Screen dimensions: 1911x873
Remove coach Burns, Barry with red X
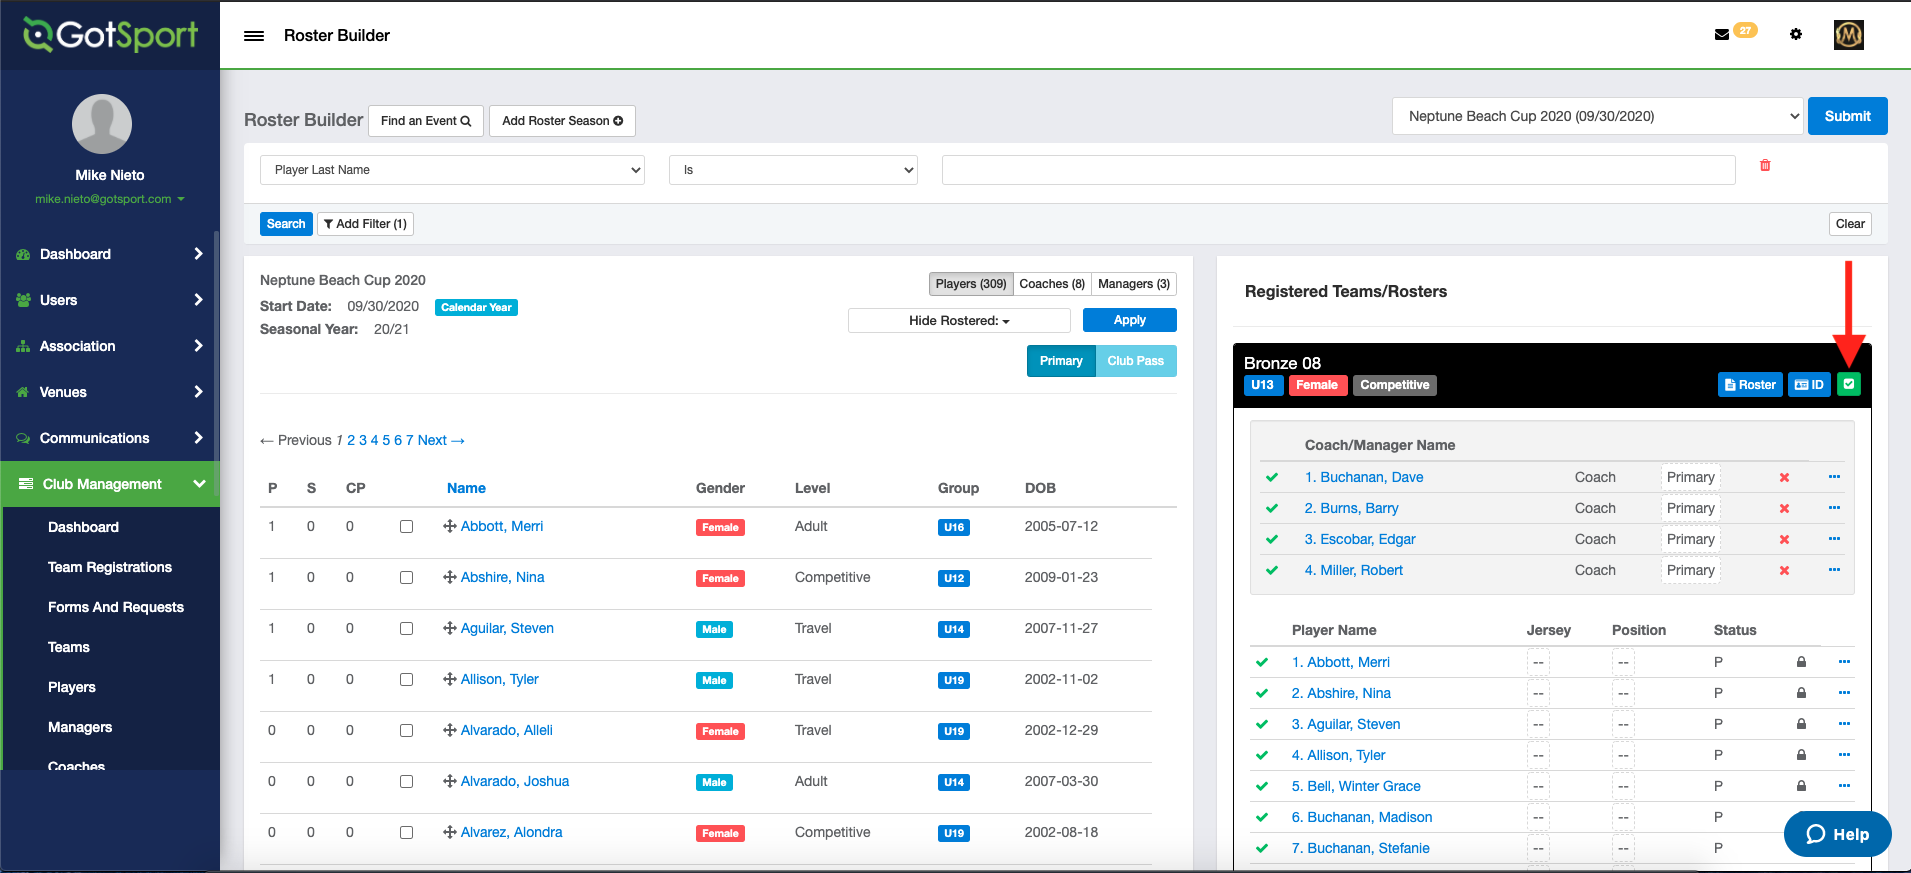[x=1784, y=509]
